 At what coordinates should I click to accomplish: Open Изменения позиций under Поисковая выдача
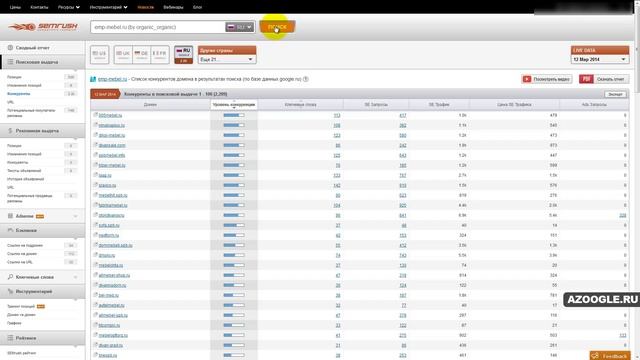click(x=24, y=85)
